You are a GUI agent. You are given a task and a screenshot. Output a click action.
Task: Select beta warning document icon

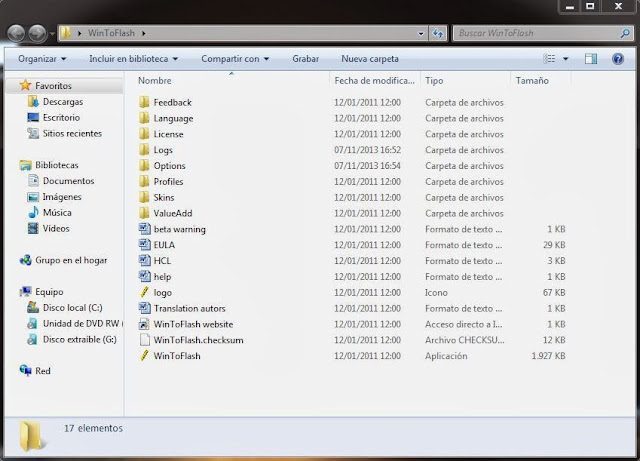(144, 229)
